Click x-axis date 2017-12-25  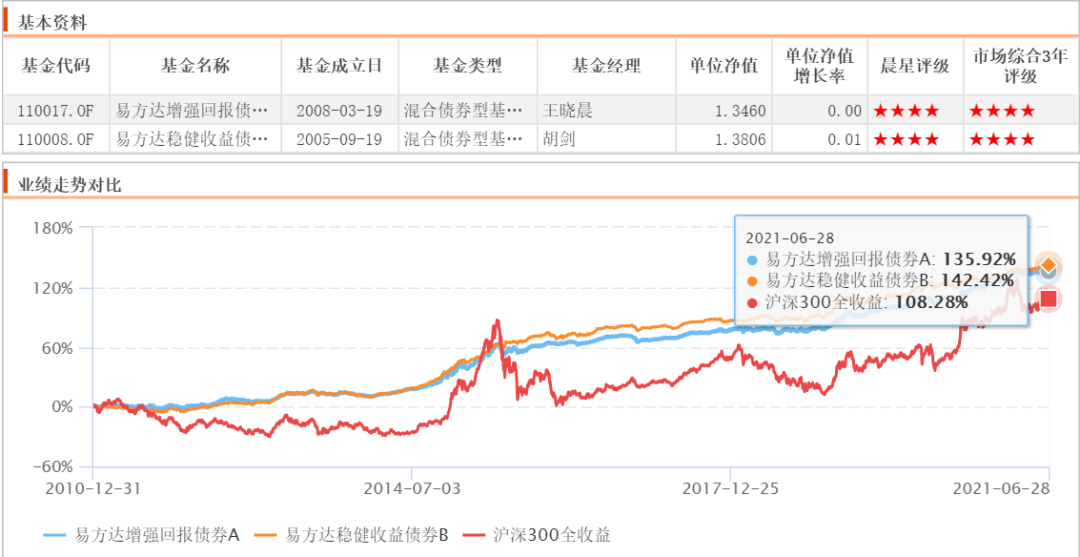pyautogui.click(x=730, y=488)
